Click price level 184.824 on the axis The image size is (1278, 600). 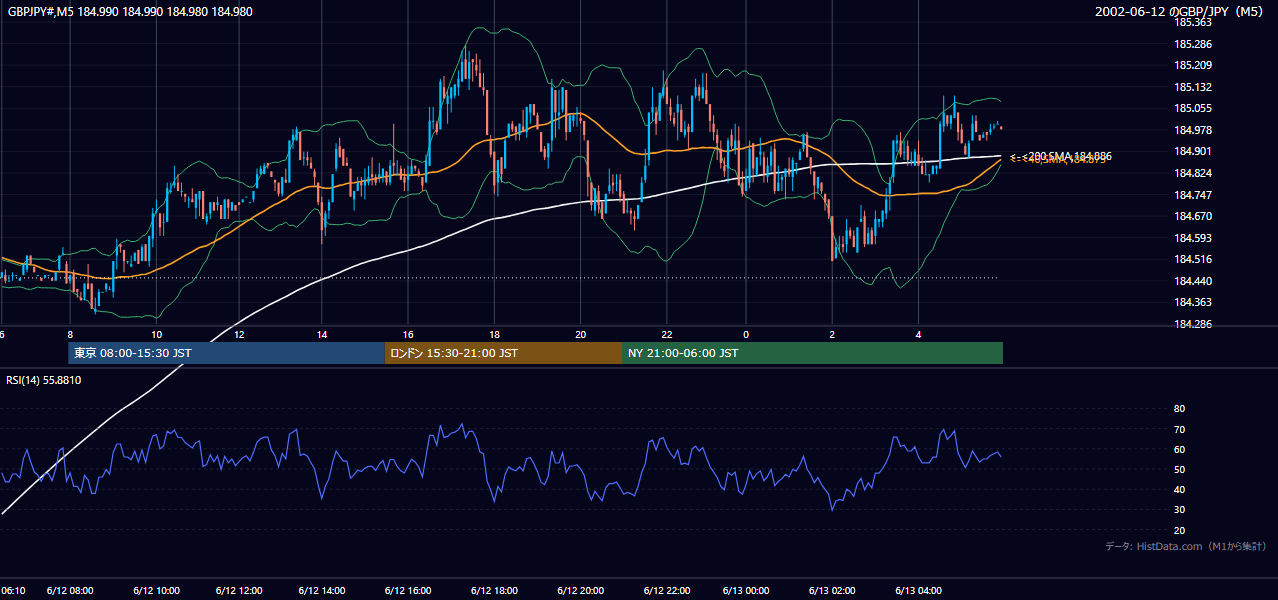[x=1193, y=173]
